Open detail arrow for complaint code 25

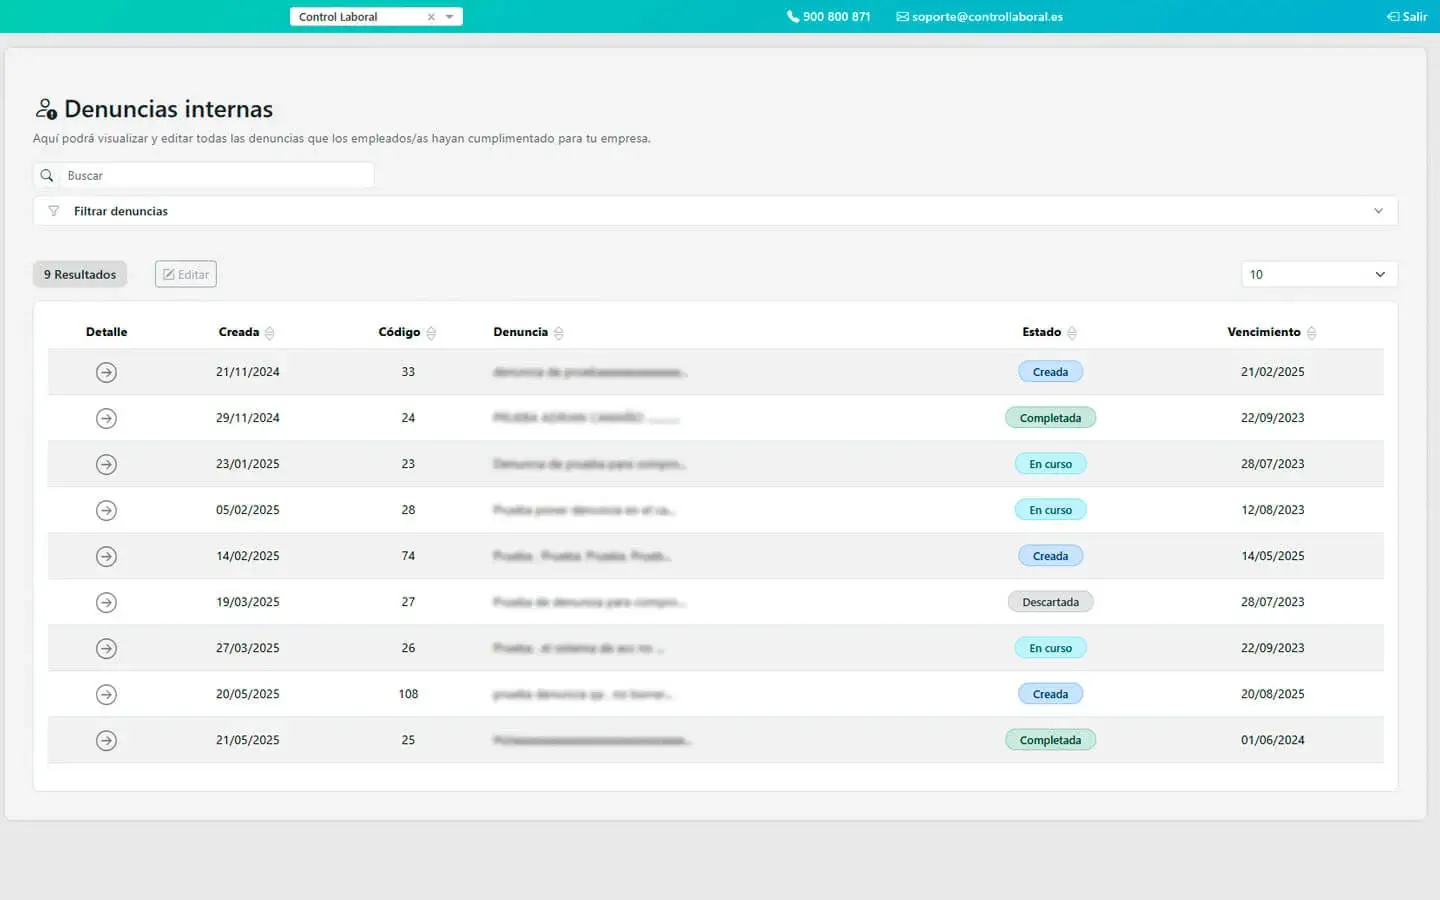point(106,740)
